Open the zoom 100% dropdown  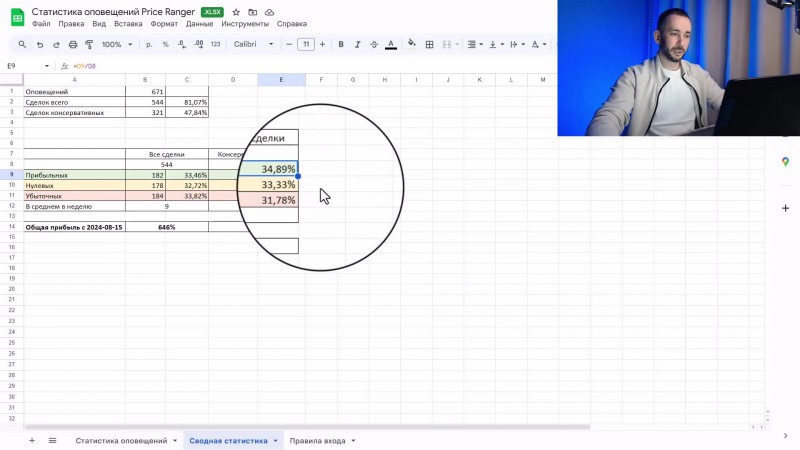[117, 44]
